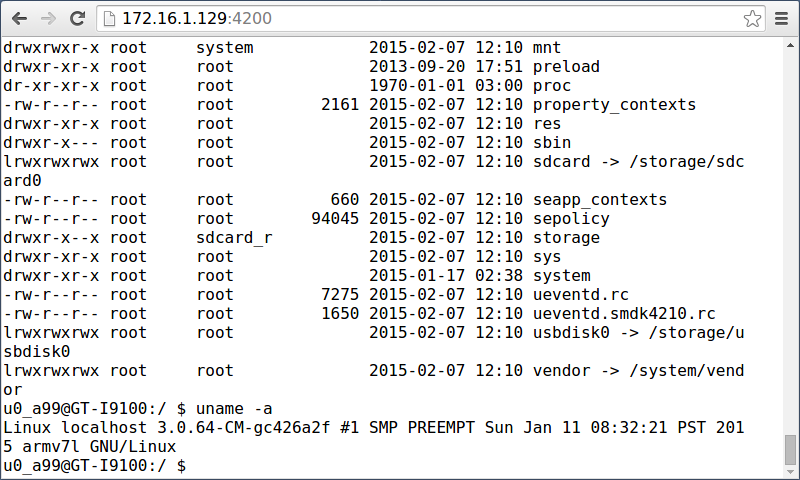
Task: Click the empty scrollbar track area
Action: point(790,240)
